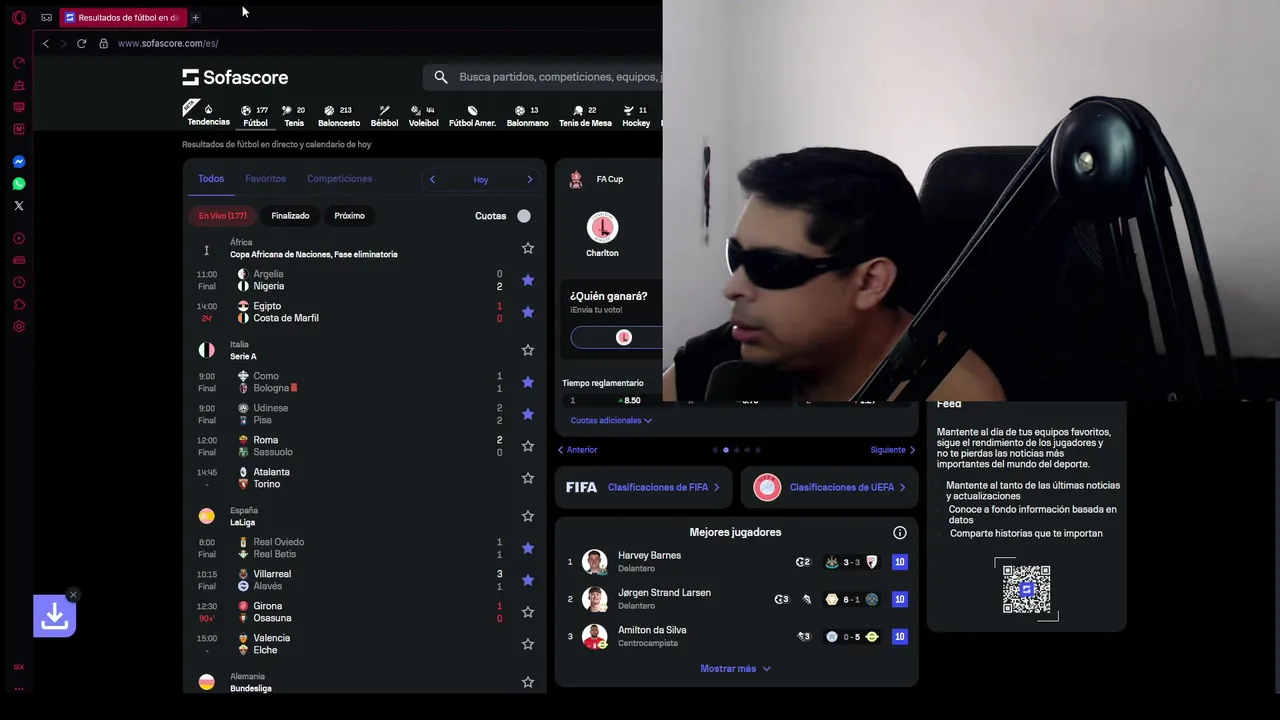The height and width of the screenshot is (720, 1280).
Task: Click the sidebar three-dots setup icon
Action: pyautogui.click(x=18, y=689)
